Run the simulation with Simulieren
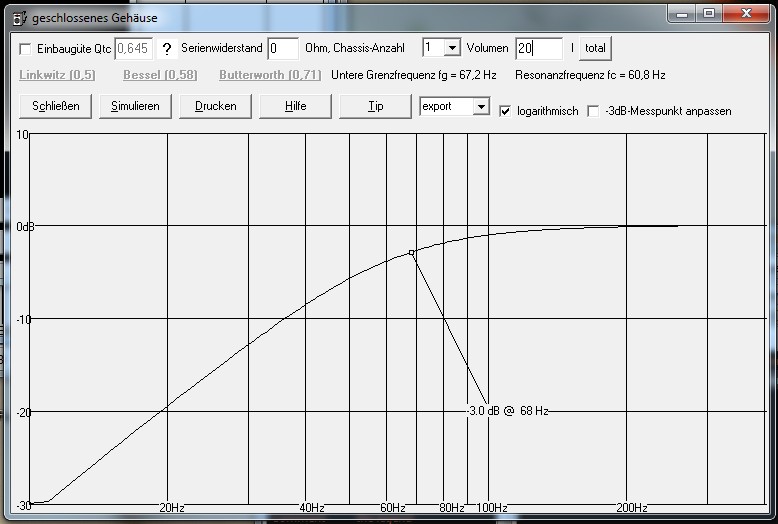The height and width of the screenshot is (524, 778). tap(135, 106)
